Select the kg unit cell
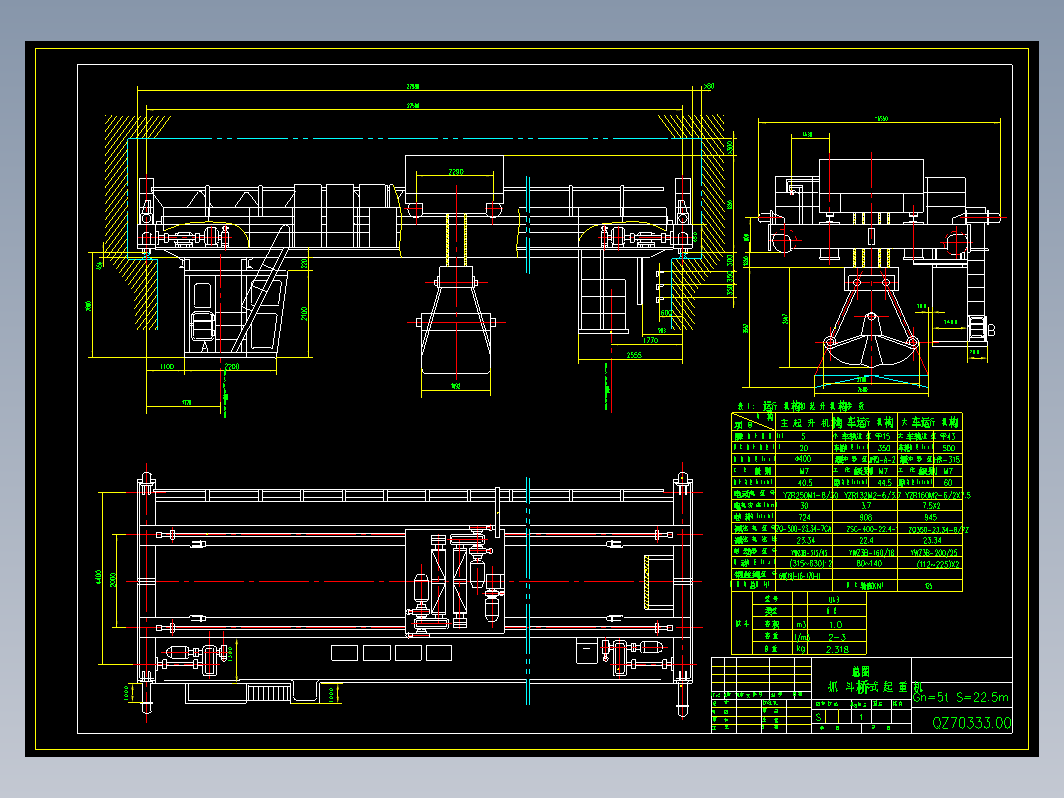 [x=801, y=649]
